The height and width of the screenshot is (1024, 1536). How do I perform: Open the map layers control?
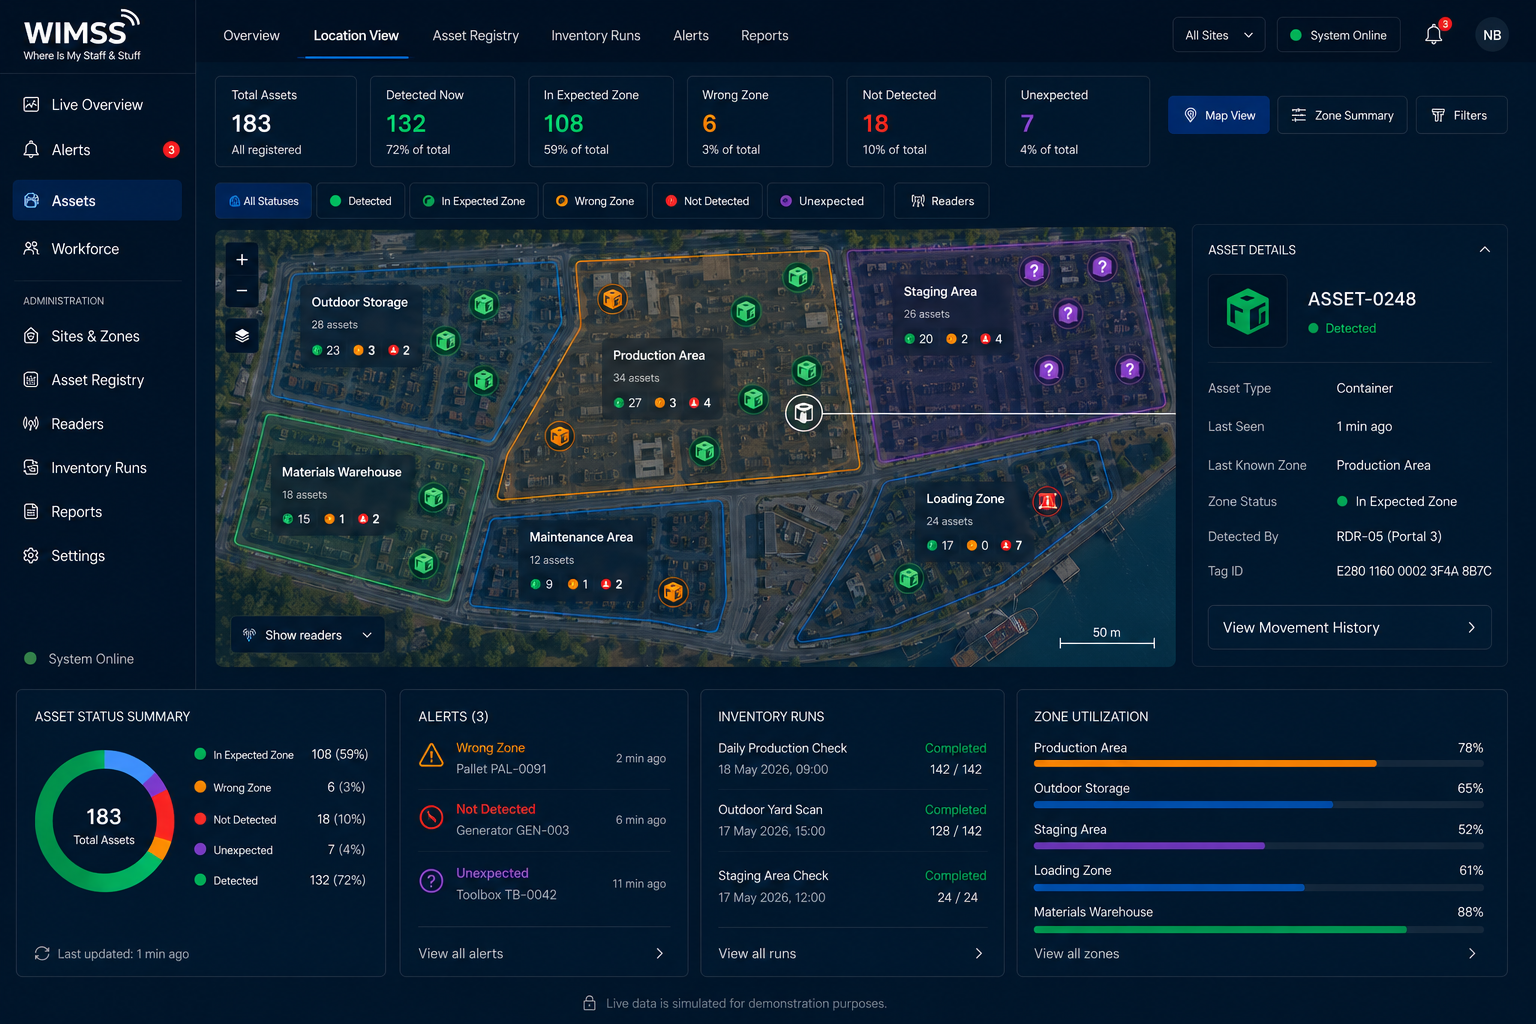(242, 336)
